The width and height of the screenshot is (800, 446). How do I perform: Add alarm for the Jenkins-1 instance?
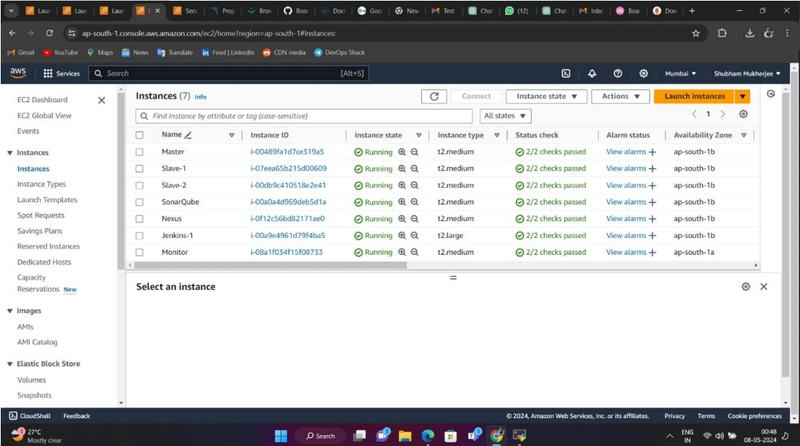coord(653,236)
